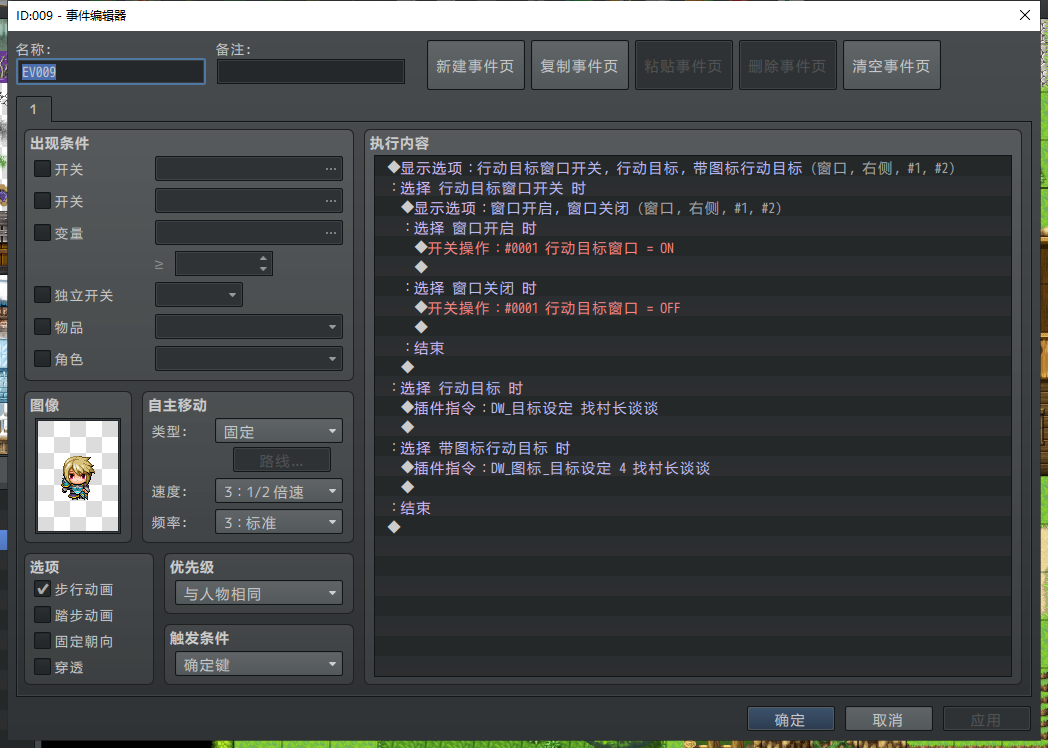
Task: Select the 插件指令 DW_图标_目标设定 4 line
Action: pyautogui.click(x=693, y=468)
